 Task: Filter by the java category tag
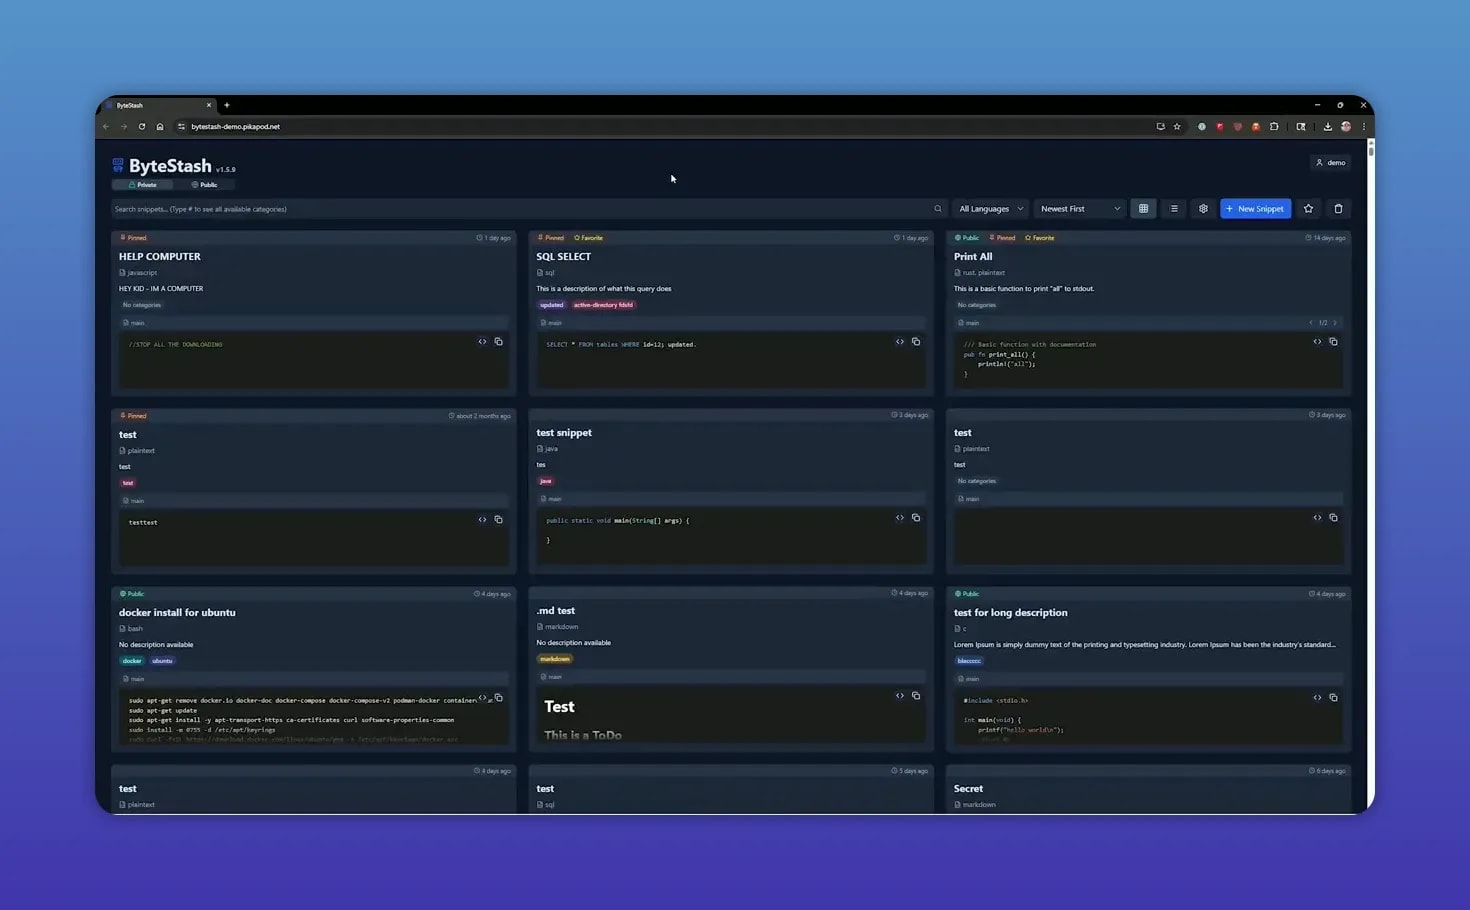coord(546,481)
